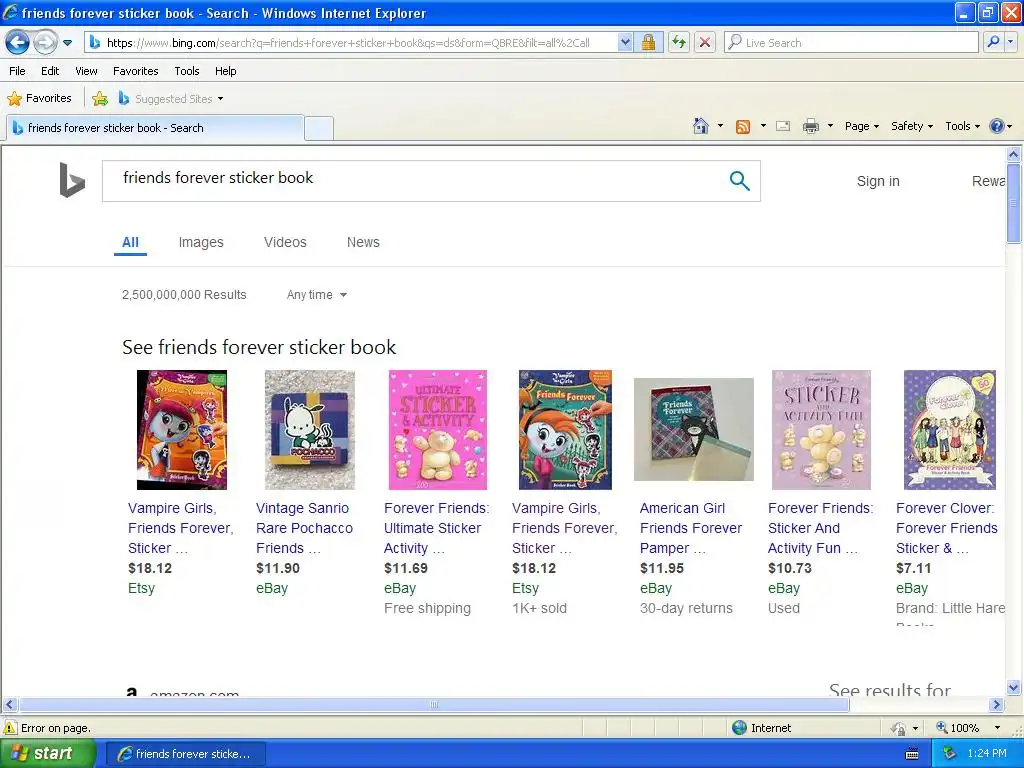Click the Bing search magnifier icon
Viewport: 1024px width, 768px height.
pos(739,181)
